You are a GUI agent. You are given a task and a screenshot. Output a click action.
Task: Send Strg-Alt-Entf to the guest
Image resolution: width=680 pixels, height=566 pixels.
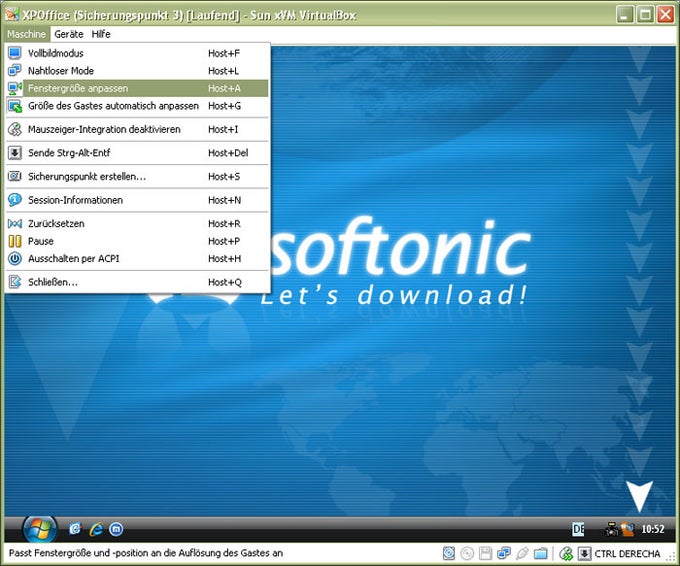click(x=137, y=153)
